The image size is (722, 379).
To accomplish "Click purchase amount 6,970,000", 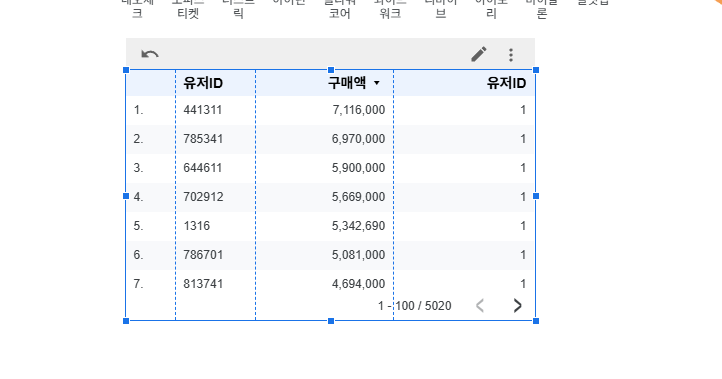I will (x=358, y=139).
